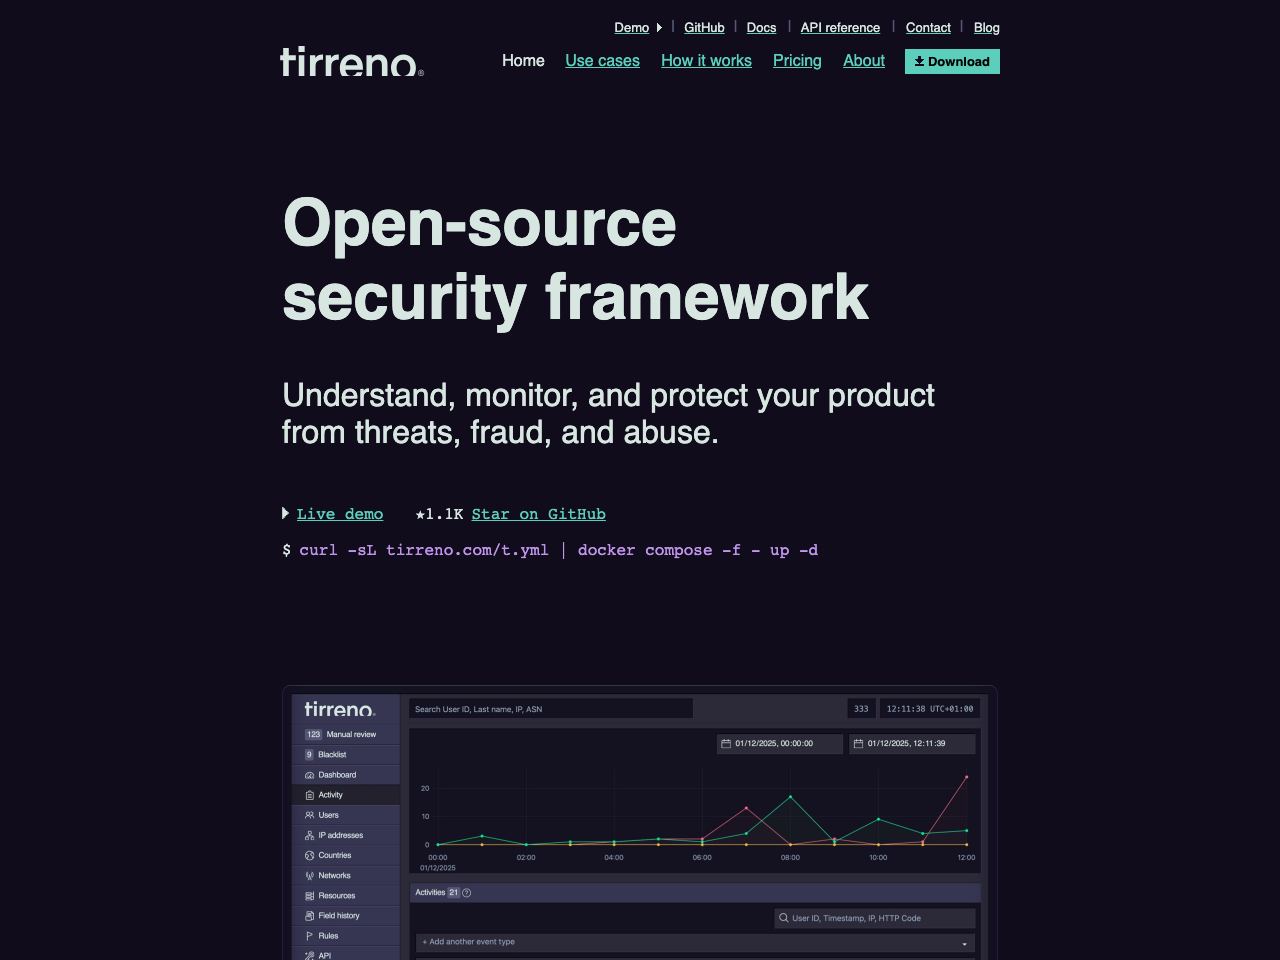Click the help icon beside Activities count
The image size is (1280, 960).
pos(466,892)
